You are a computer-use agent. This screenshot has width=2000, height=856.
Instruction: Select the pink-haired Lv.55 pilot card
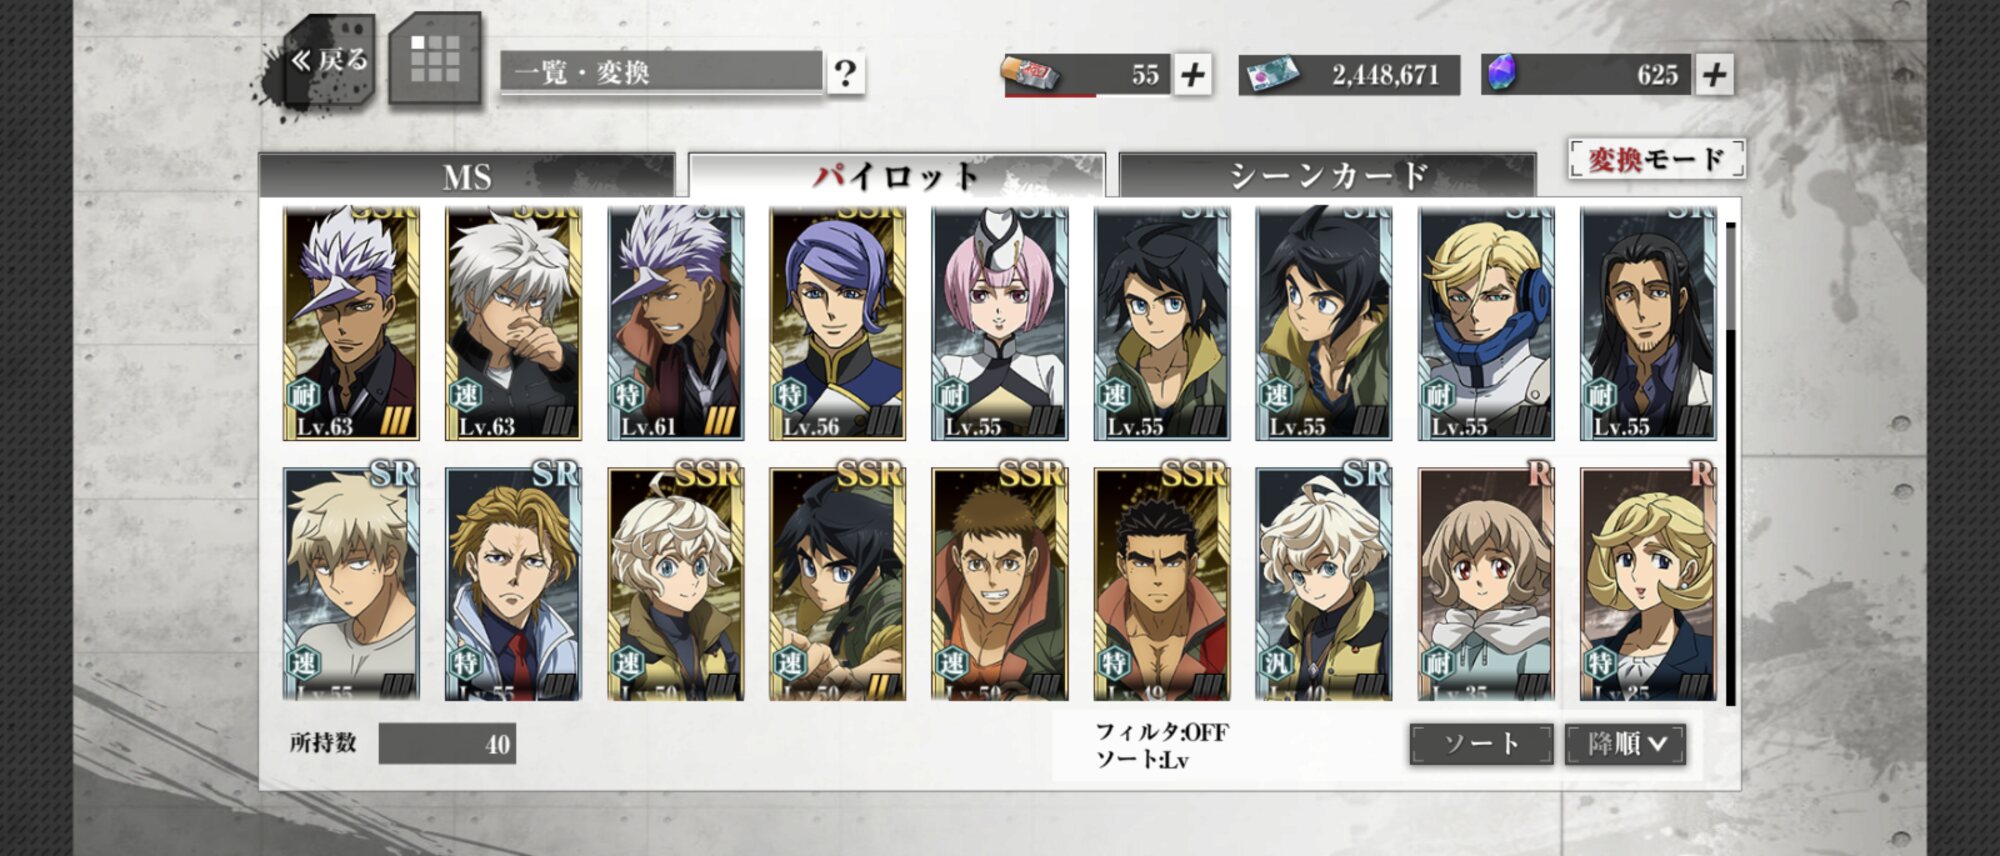click(x=999, y=323)
